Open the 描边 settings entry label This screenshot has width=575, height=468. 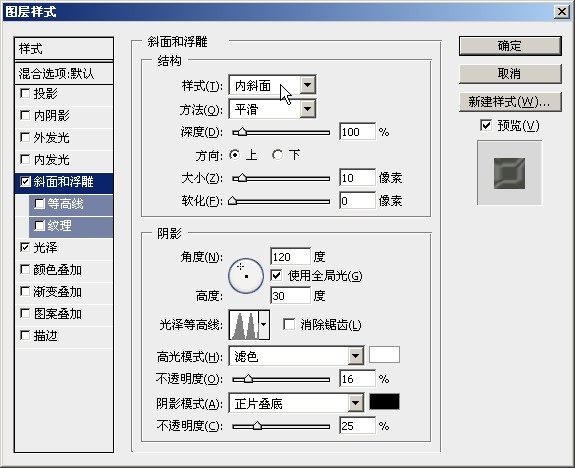coord(45,336)
